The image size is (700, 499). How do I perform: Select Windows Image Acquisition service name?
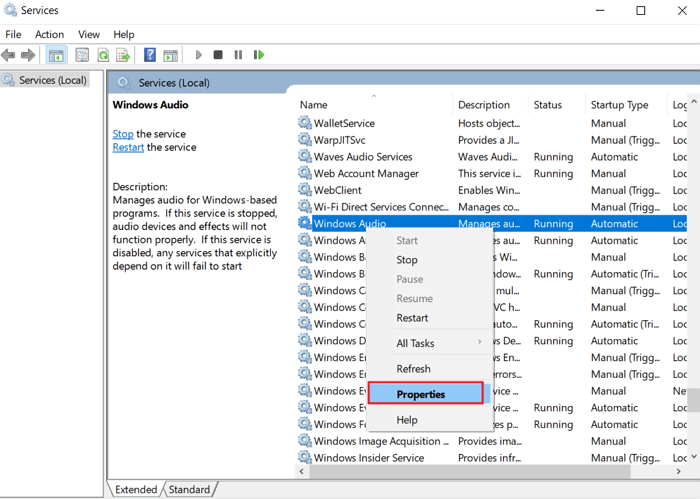coord(381,441)
